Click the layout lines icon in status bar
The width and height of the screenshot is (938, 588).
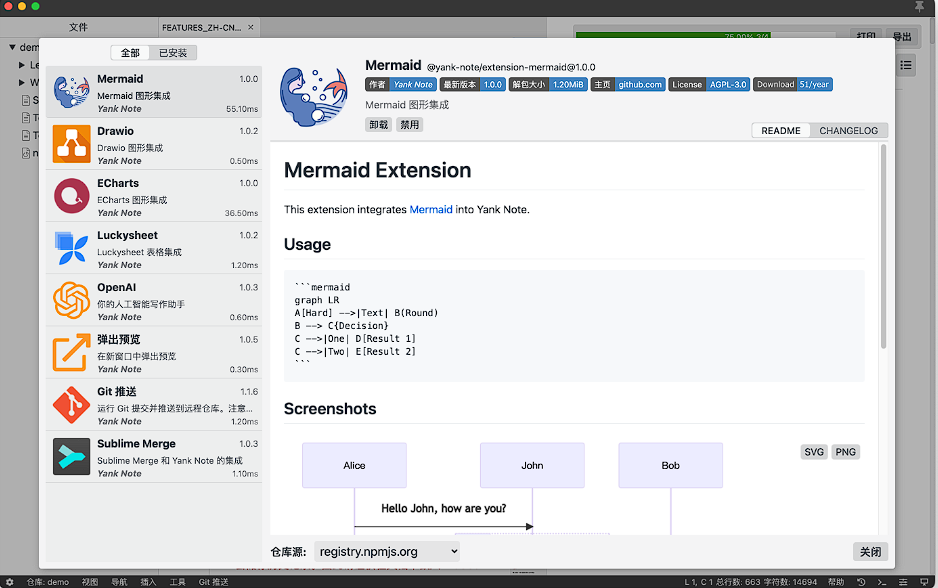pos(903,582)
